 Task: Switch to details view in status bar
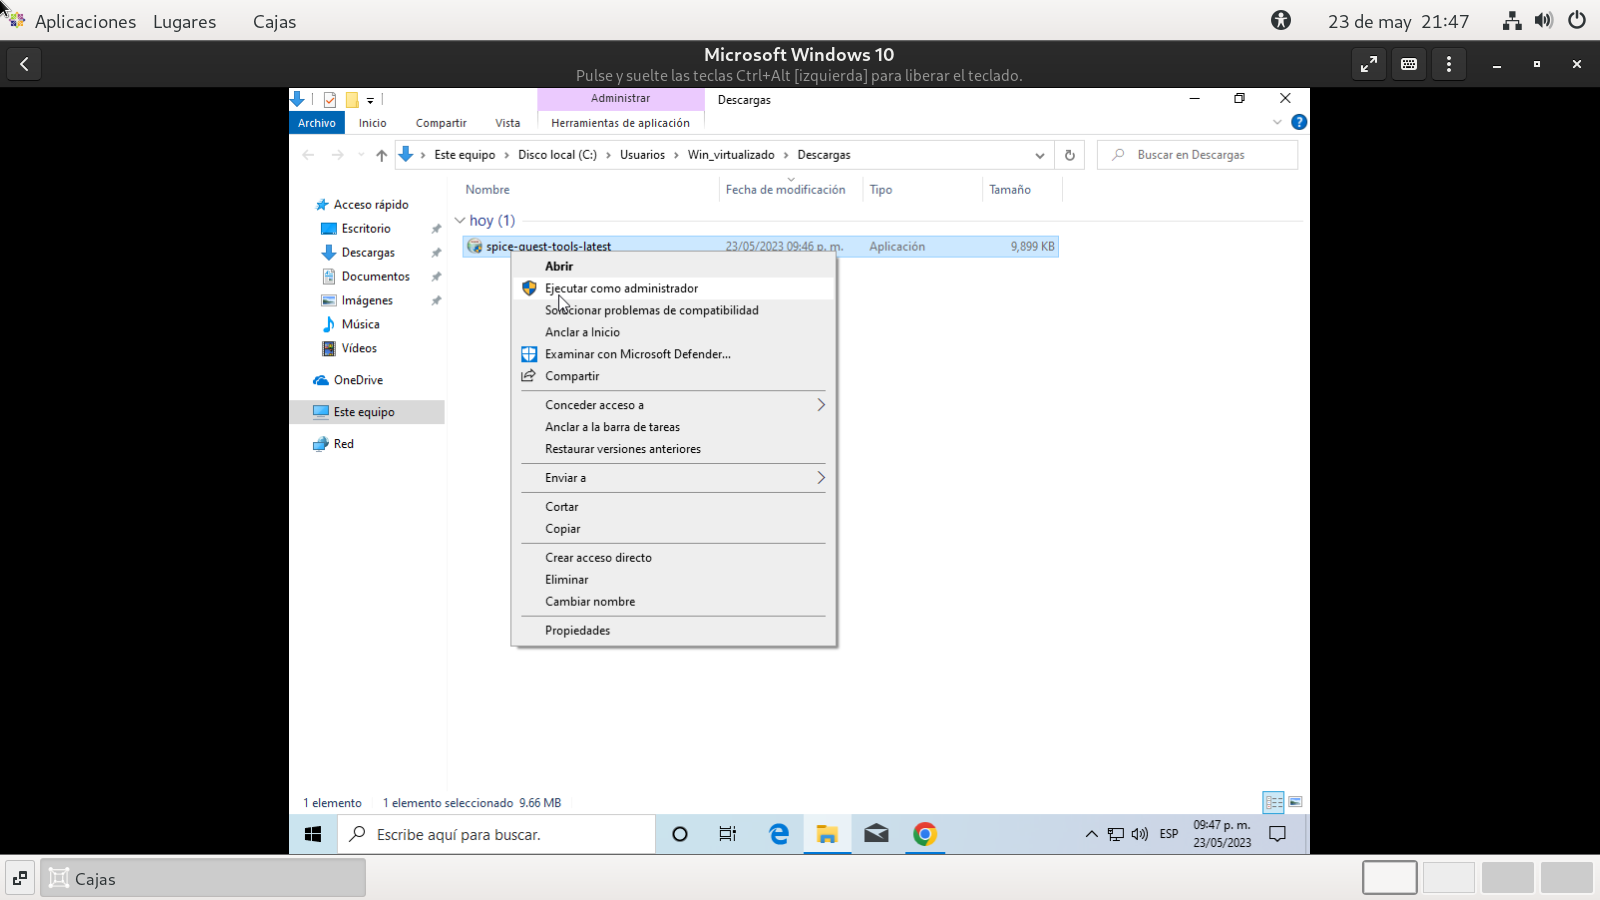click(1273, 802)
